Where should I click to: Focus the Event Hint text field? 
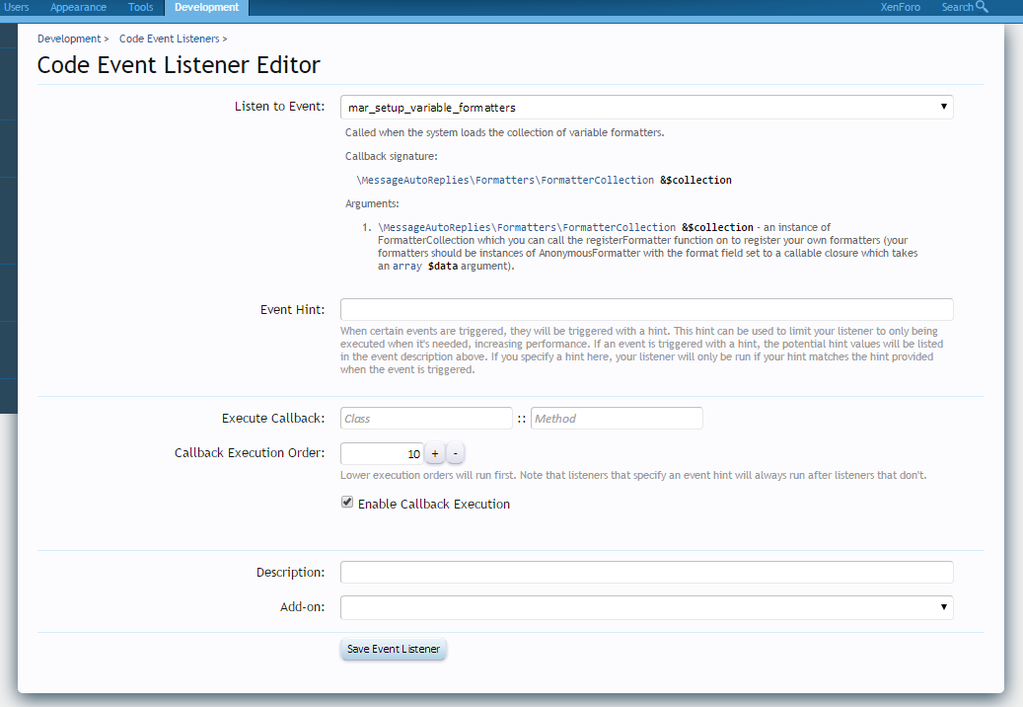coord(646,309)
